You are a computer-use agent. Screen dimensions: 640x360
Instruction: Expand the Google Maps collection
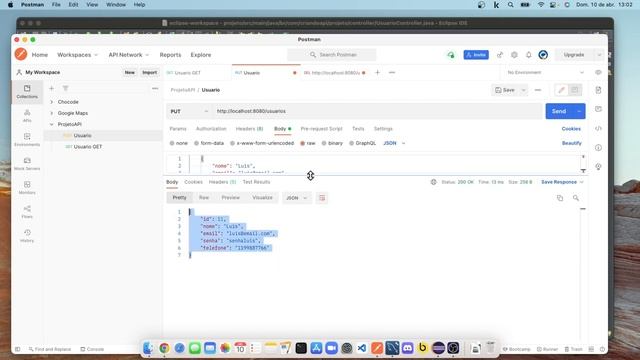coord(51,113)
